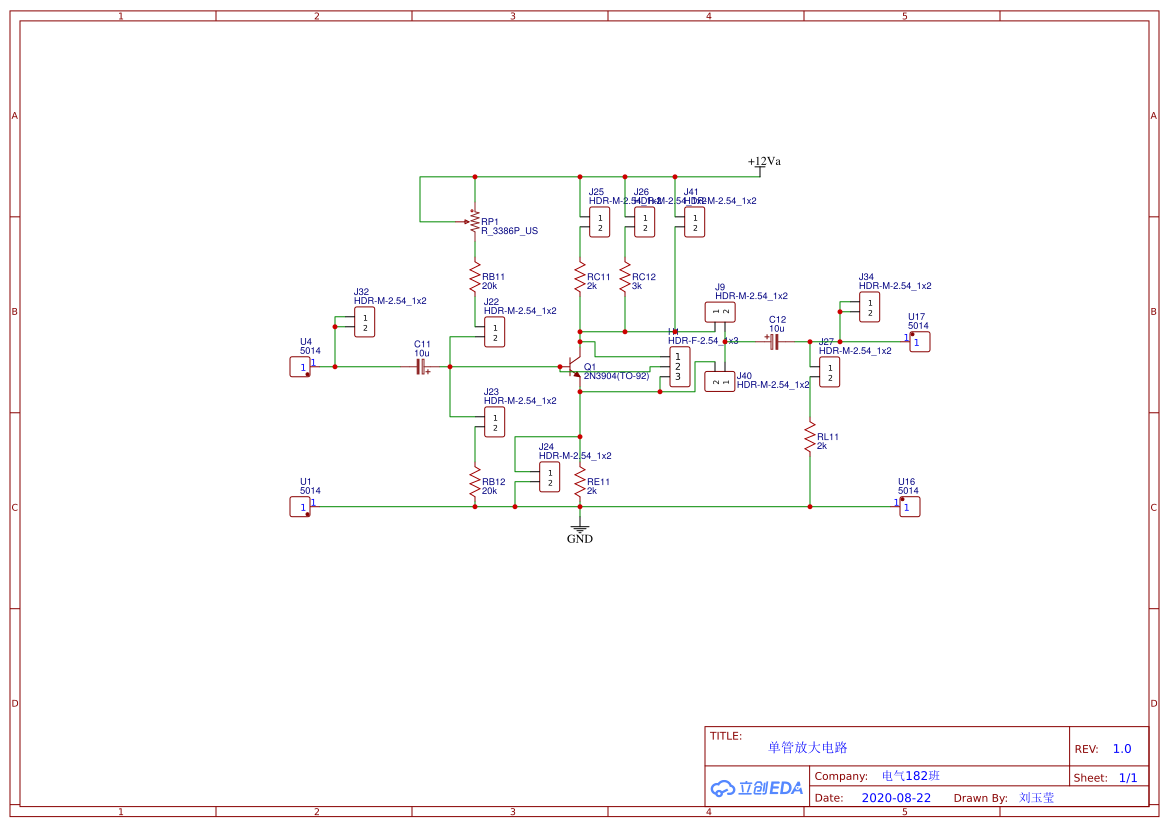Select the RC11 2k resistor symbol

click(x=580, y=277)
